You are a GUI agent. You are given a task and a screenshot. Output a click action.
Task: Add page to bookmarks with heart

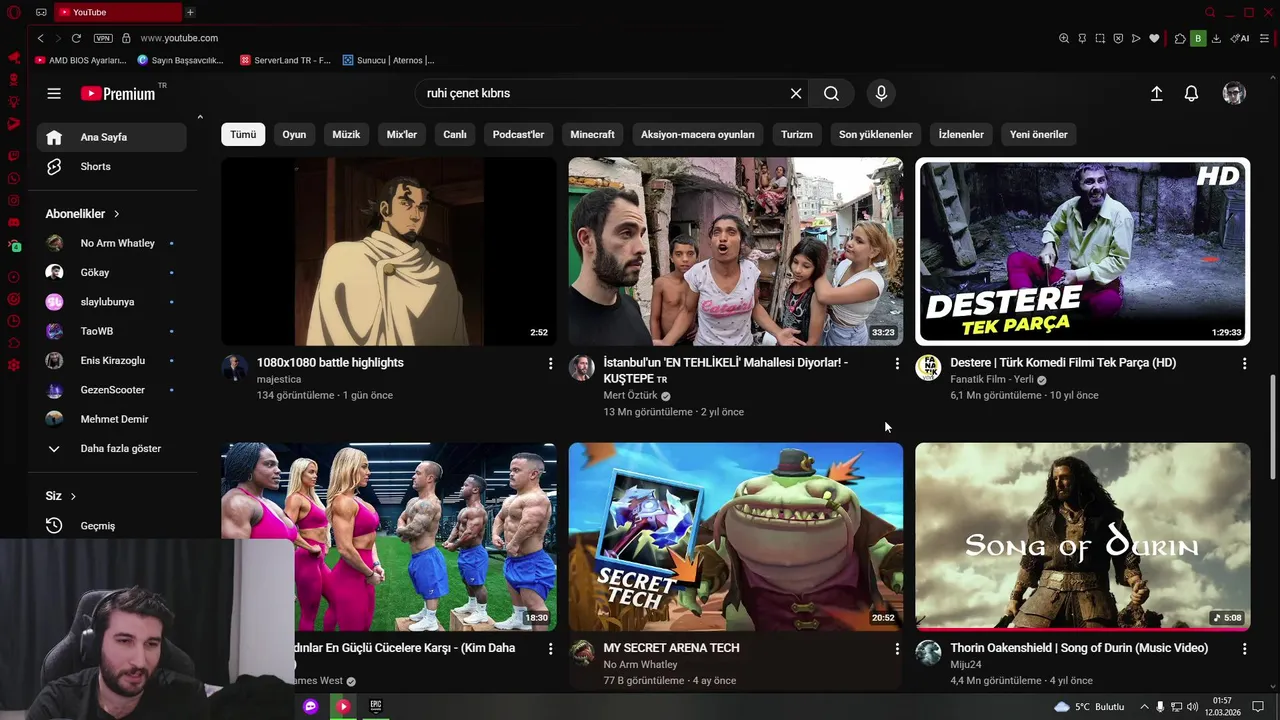[x=1154, y=38]
